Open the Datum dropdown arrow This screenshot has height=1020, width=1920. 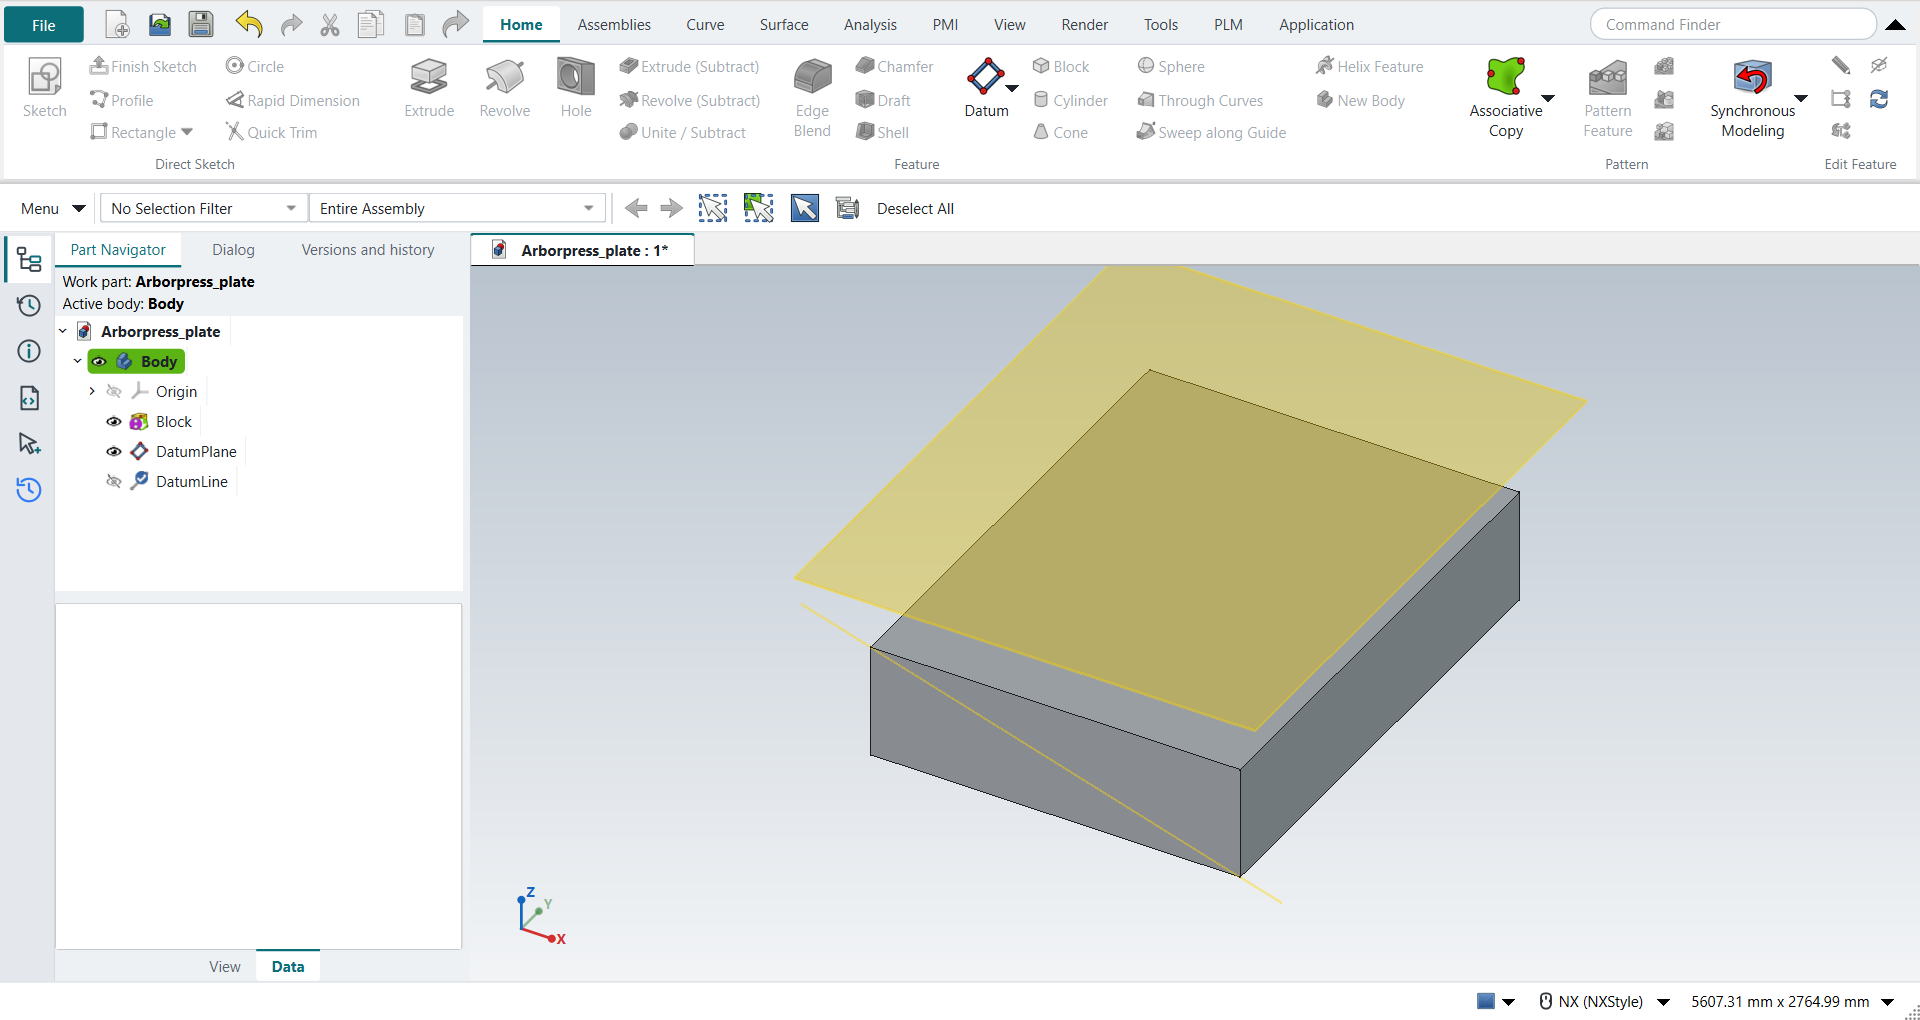1012,89
